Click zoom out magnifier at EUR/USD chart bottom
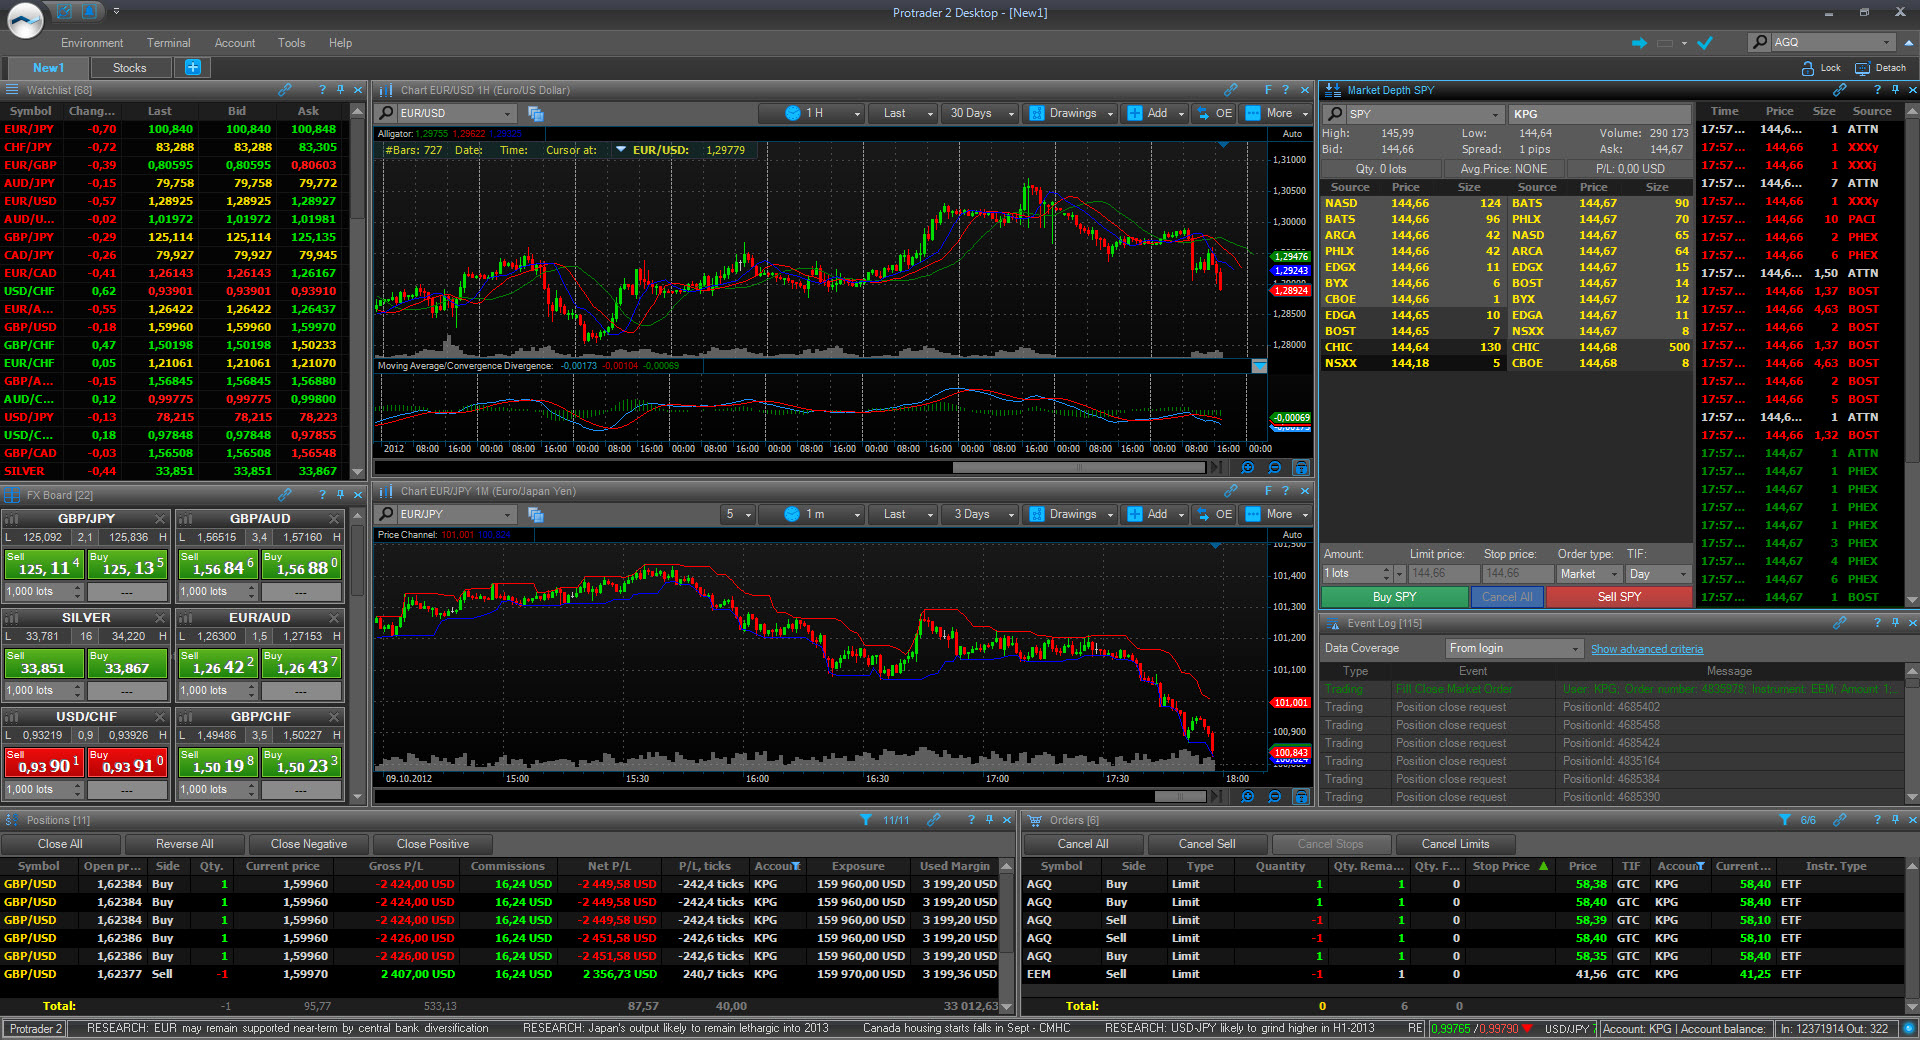The image size is (1920, 1040). [x=1274, y=467]
